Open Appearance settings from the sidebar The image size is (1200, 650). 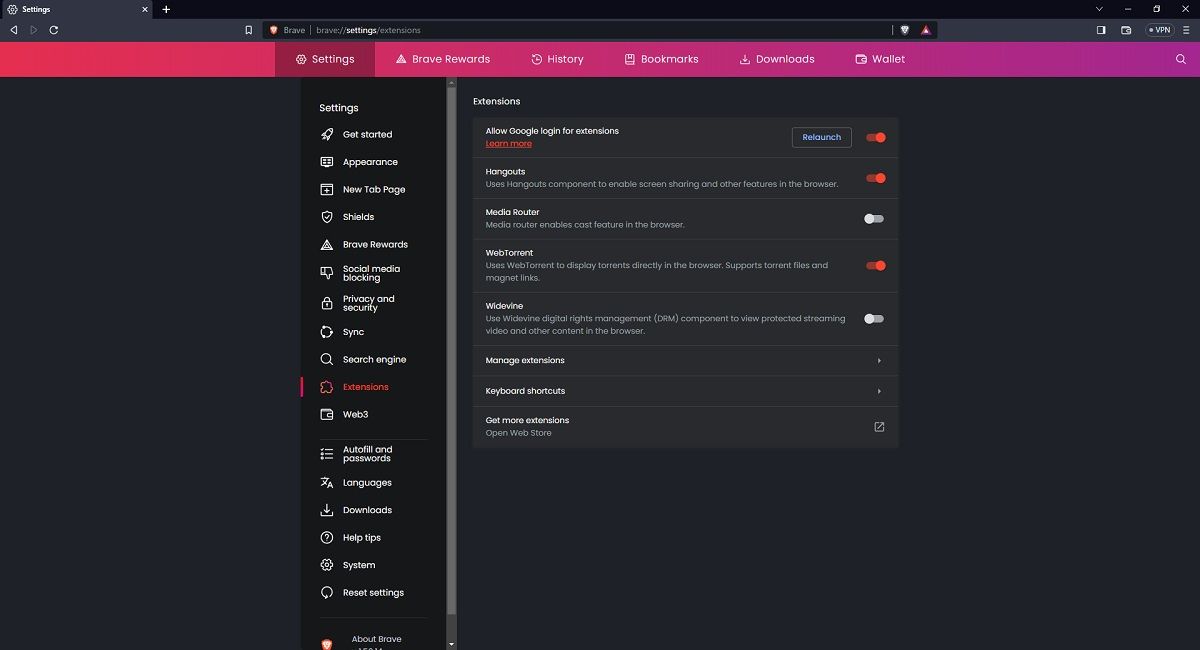pyautogui.click(x=370, y=161)
